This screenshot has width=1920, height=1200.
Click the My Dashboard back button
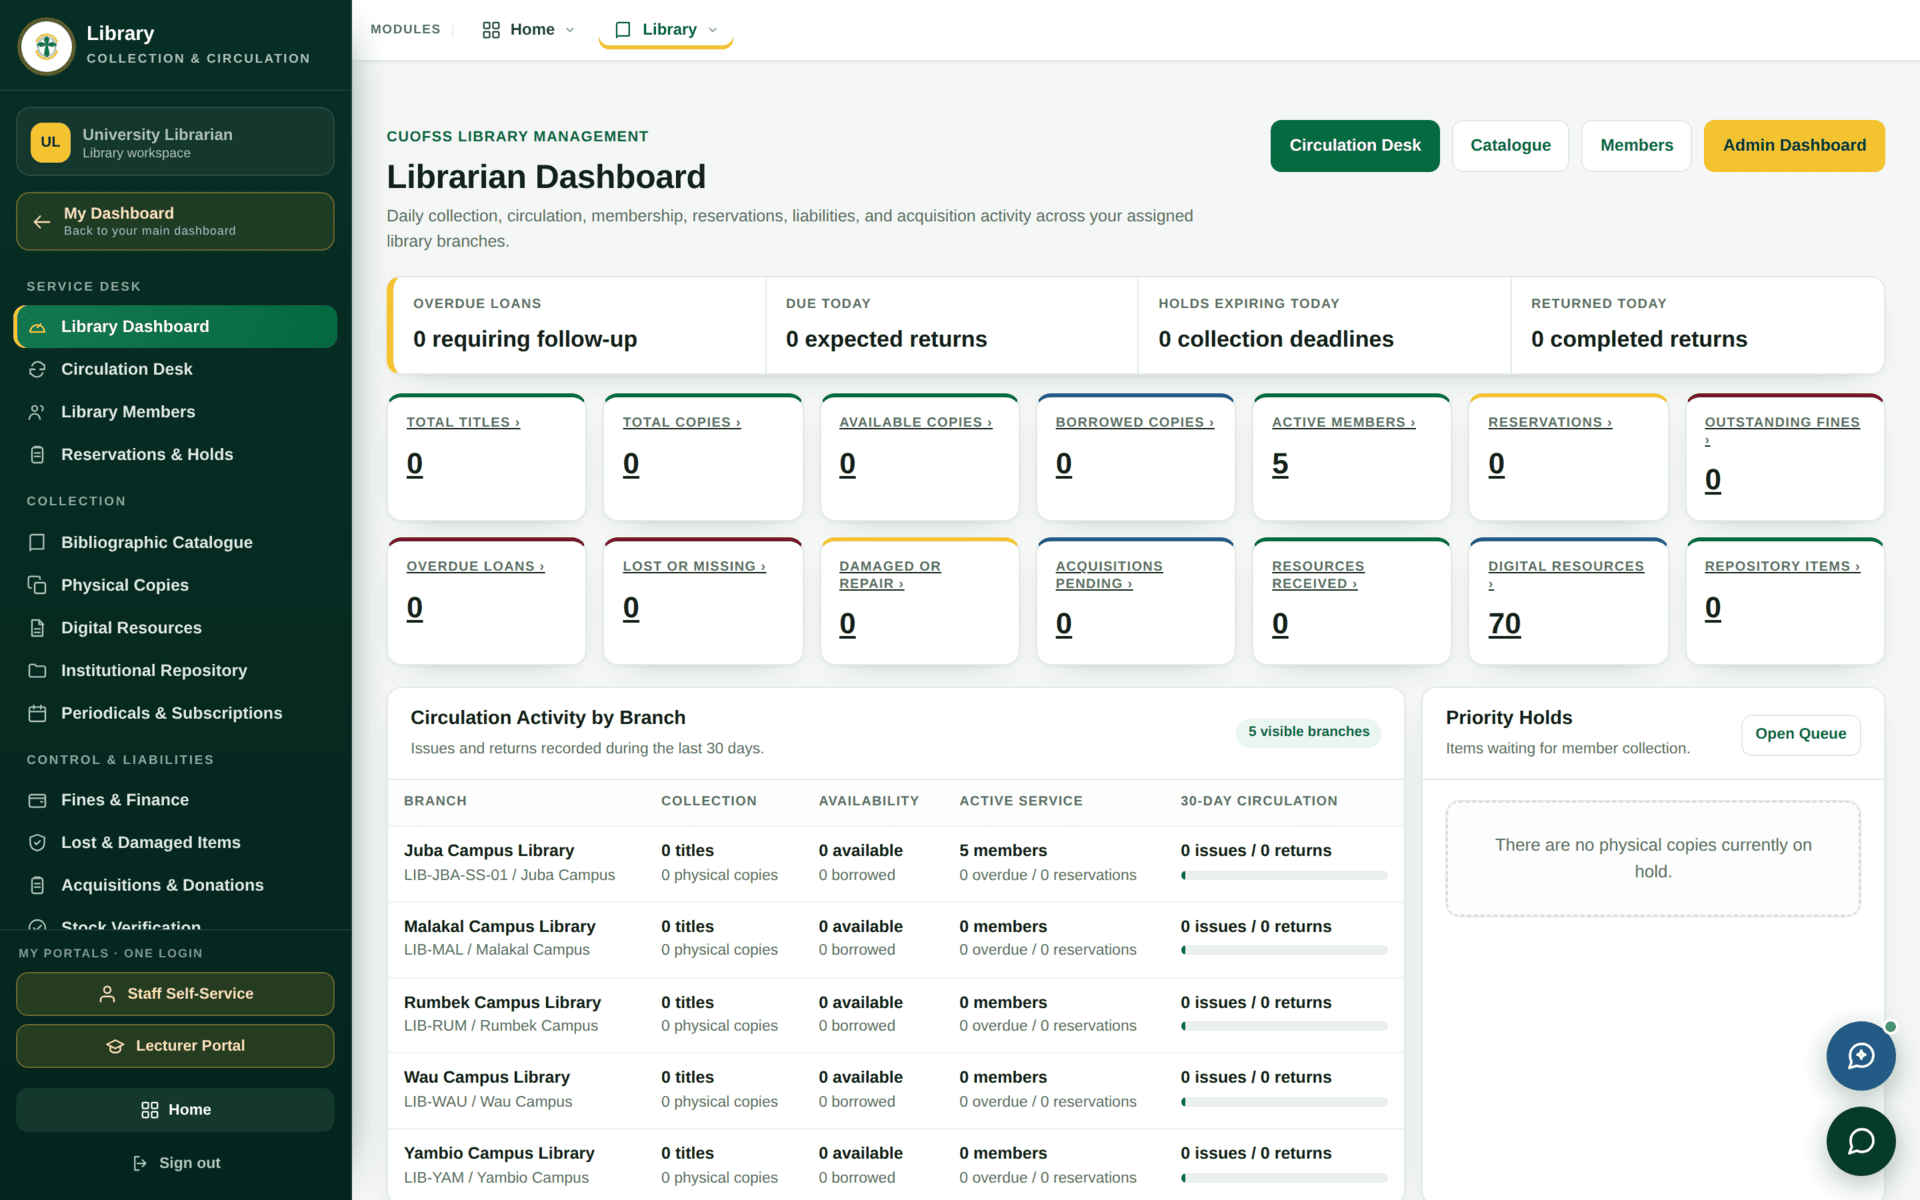click(x=175, y=221)
